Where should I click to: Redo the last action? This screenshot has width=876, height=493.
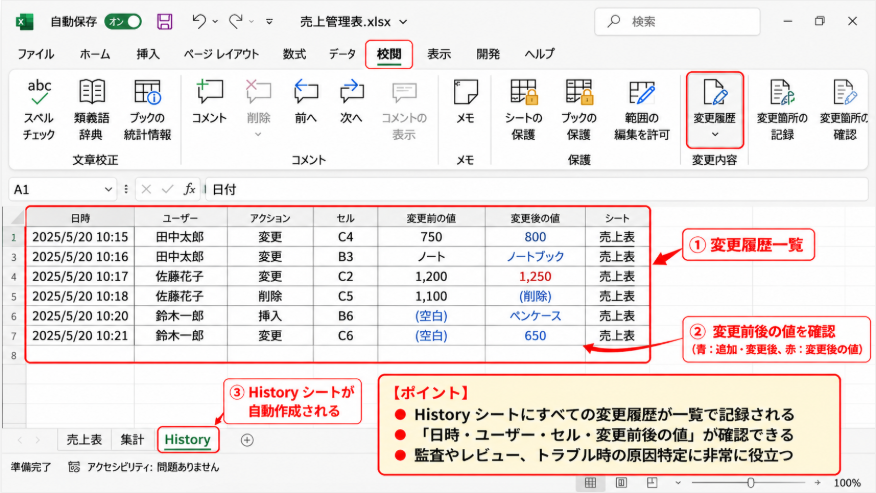tap(235, 22)
